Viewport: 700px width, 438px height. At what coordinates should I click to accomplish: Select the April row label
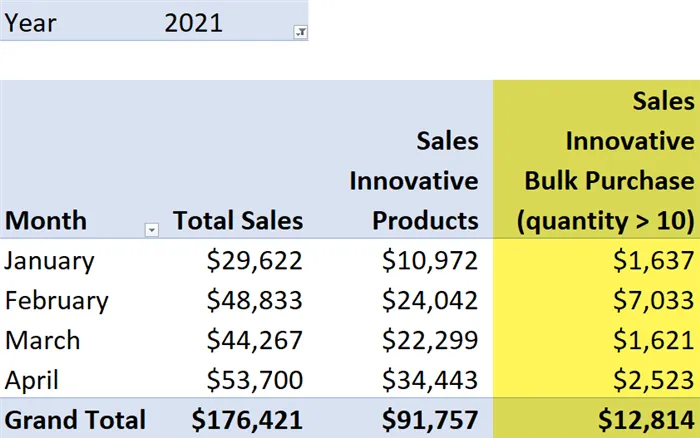[x=34, y=379]
